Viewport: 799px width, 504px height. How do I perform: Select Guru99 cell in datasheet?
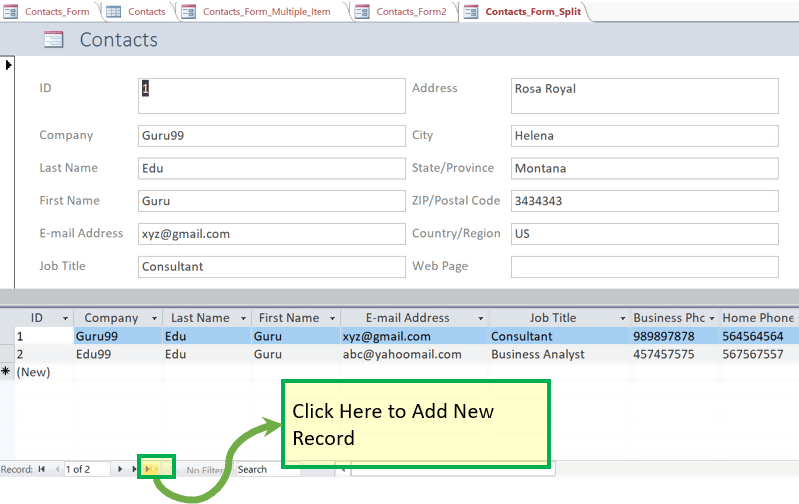[x=118, y=336]
